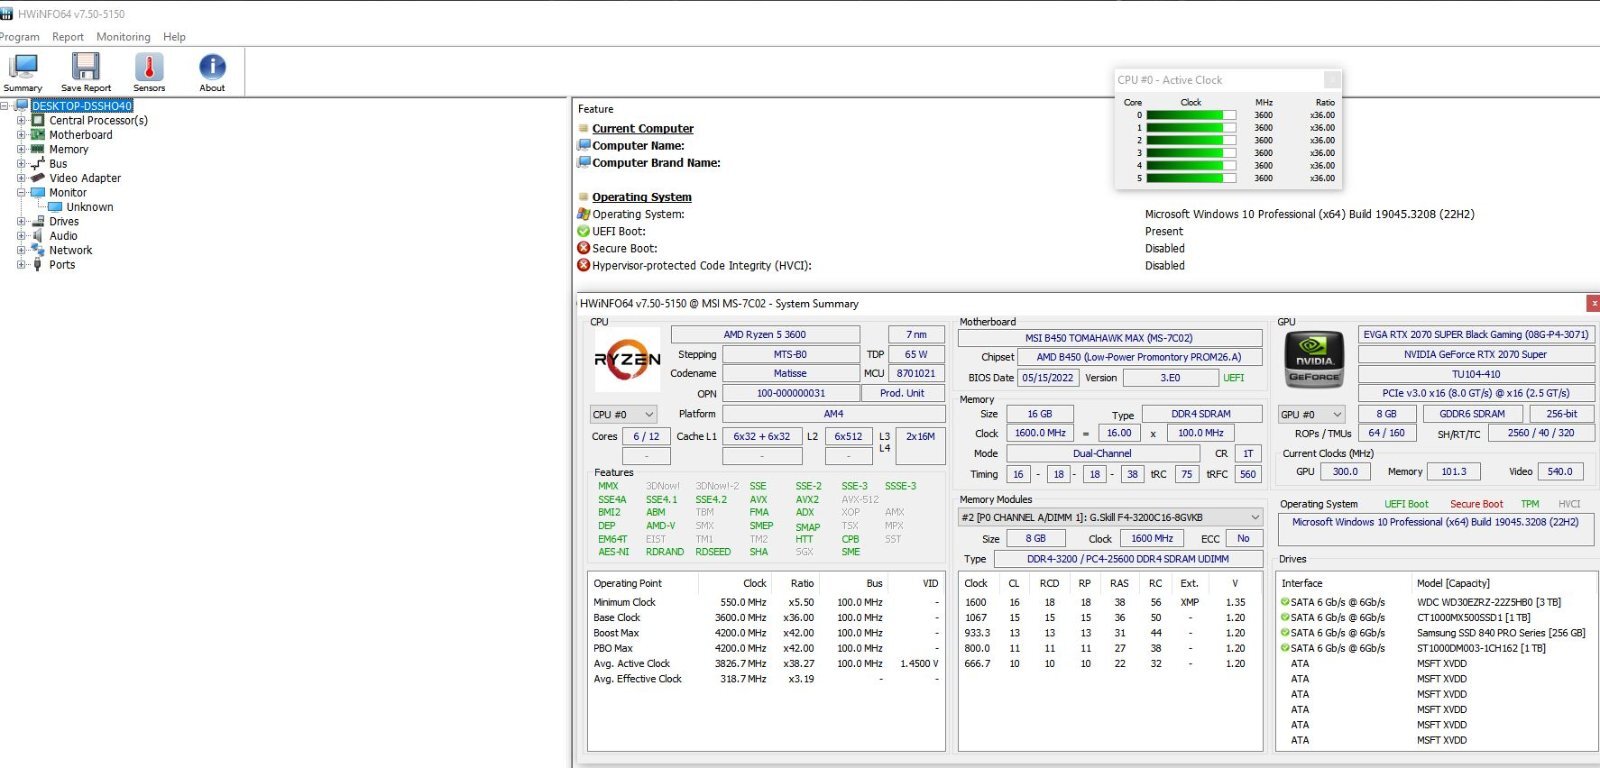Expand the Drives tree node
This screenshot has height=768, width=1600.
[21, 221]
